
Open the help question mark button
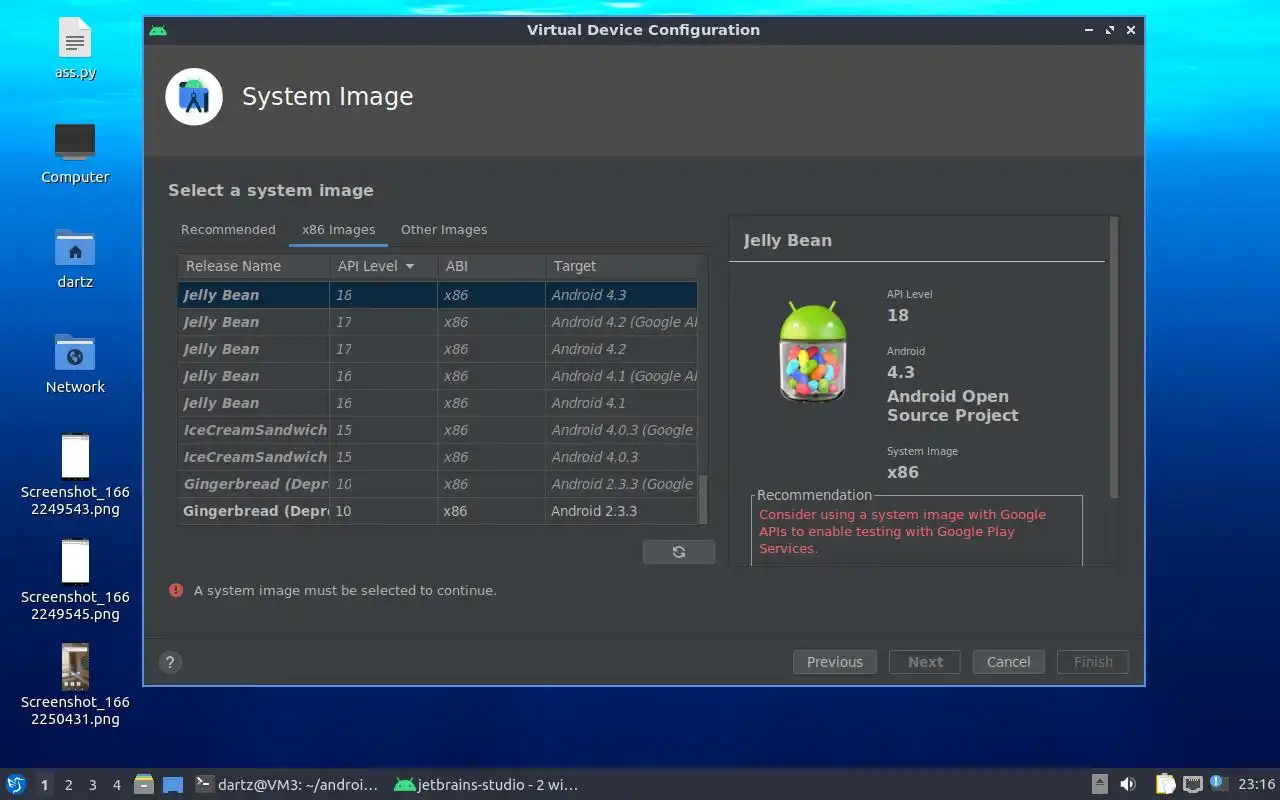[170, 662]
